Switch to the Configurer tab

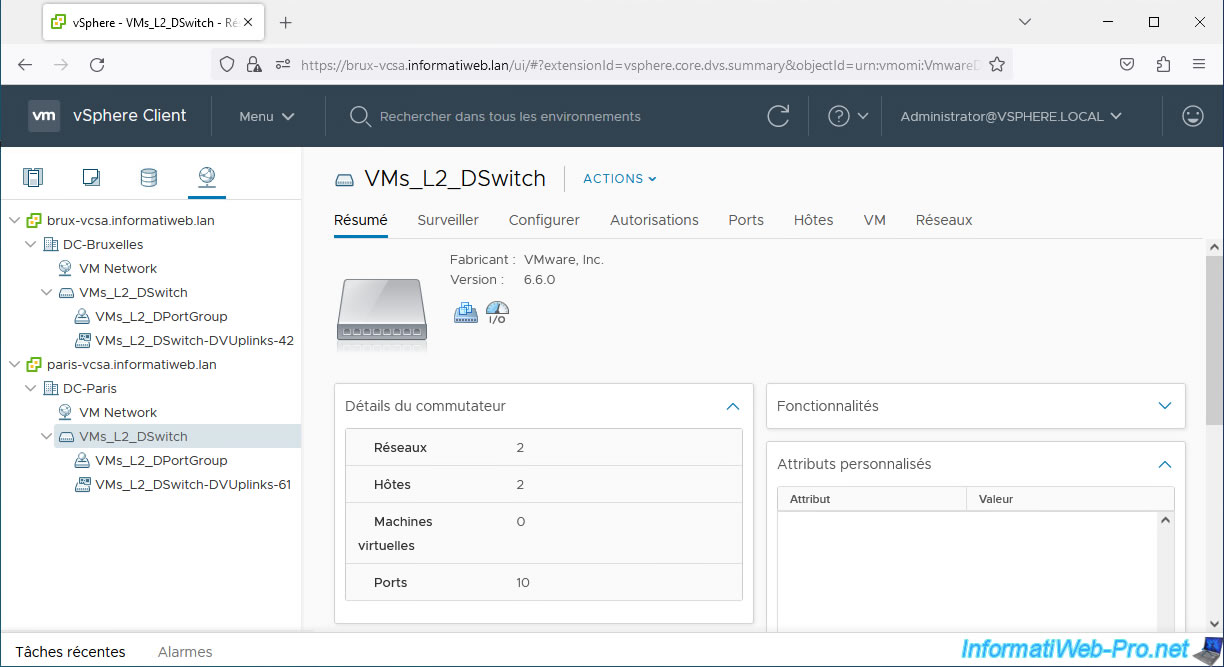544,220
